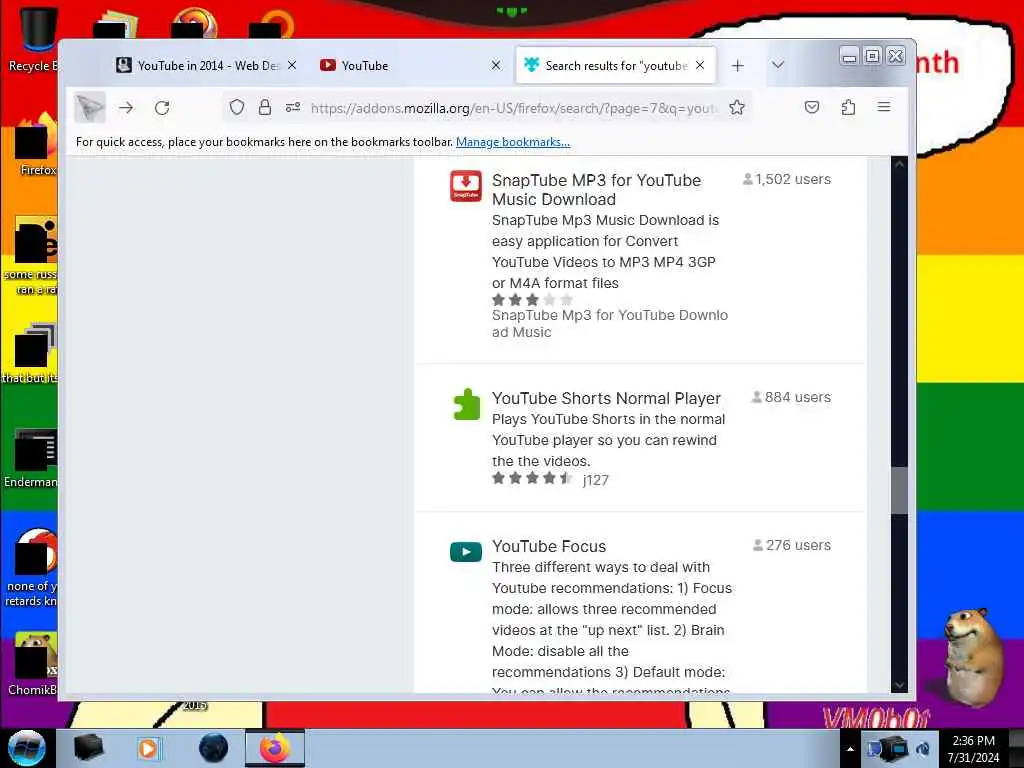Switch to the YouTube tab
This screenshot has width=1024, height=768.
click(x=408, y=65)
